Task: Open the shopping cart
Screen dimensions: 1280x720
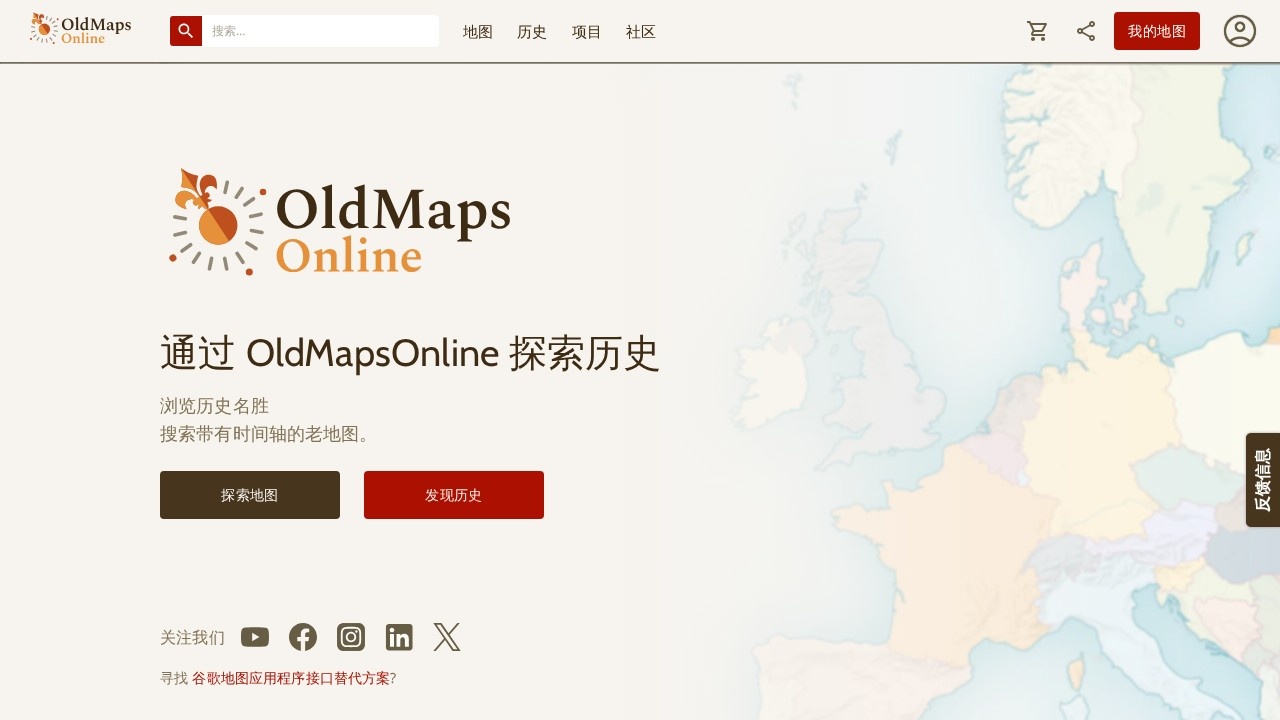Action: (x=1037, y=31)
